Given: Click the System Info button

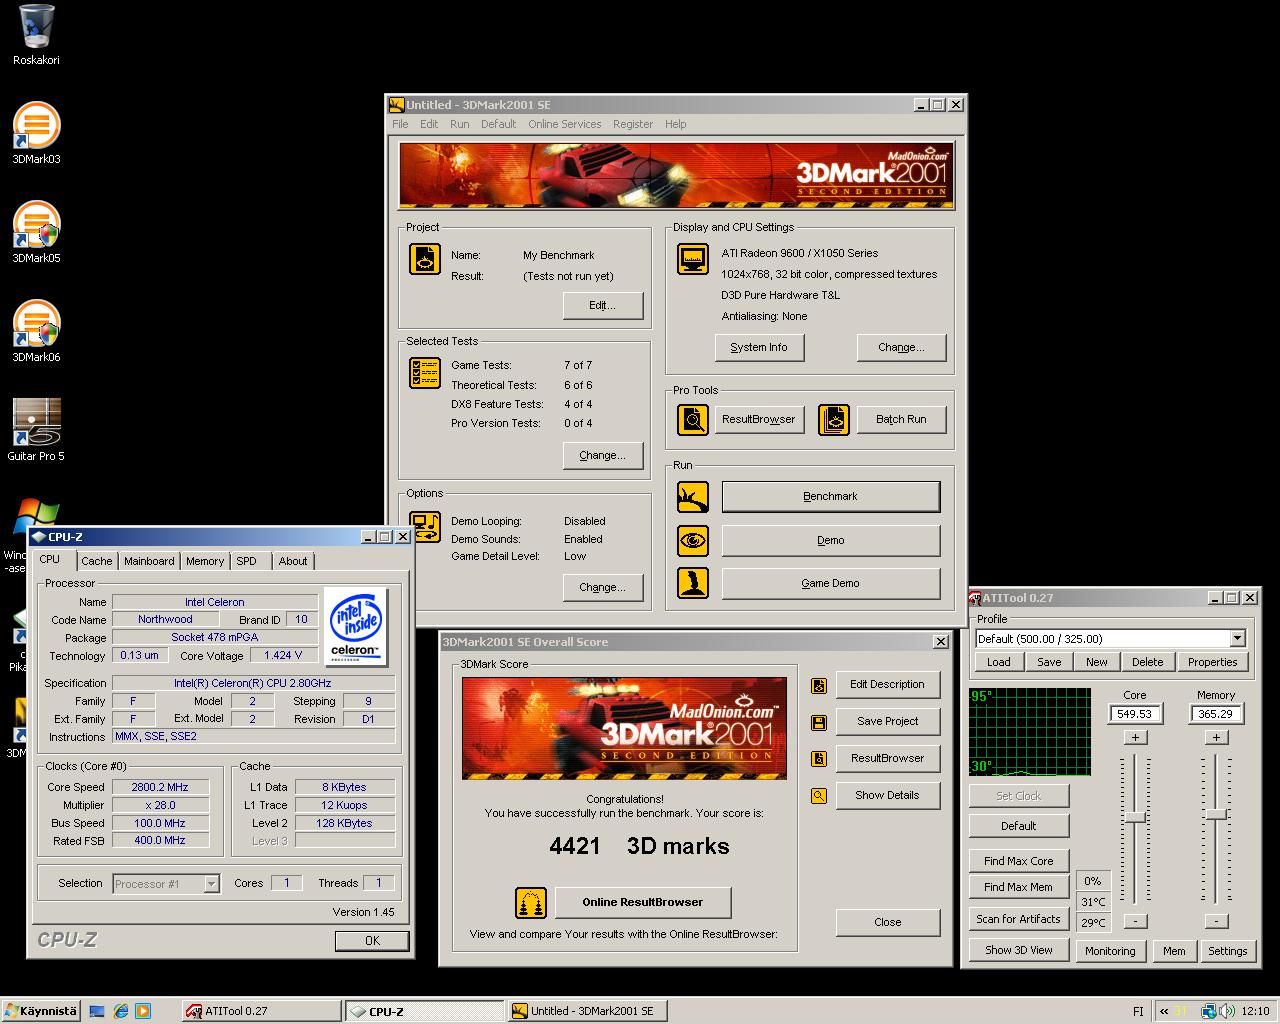Looking at the screenshot, I should (759, 348).
